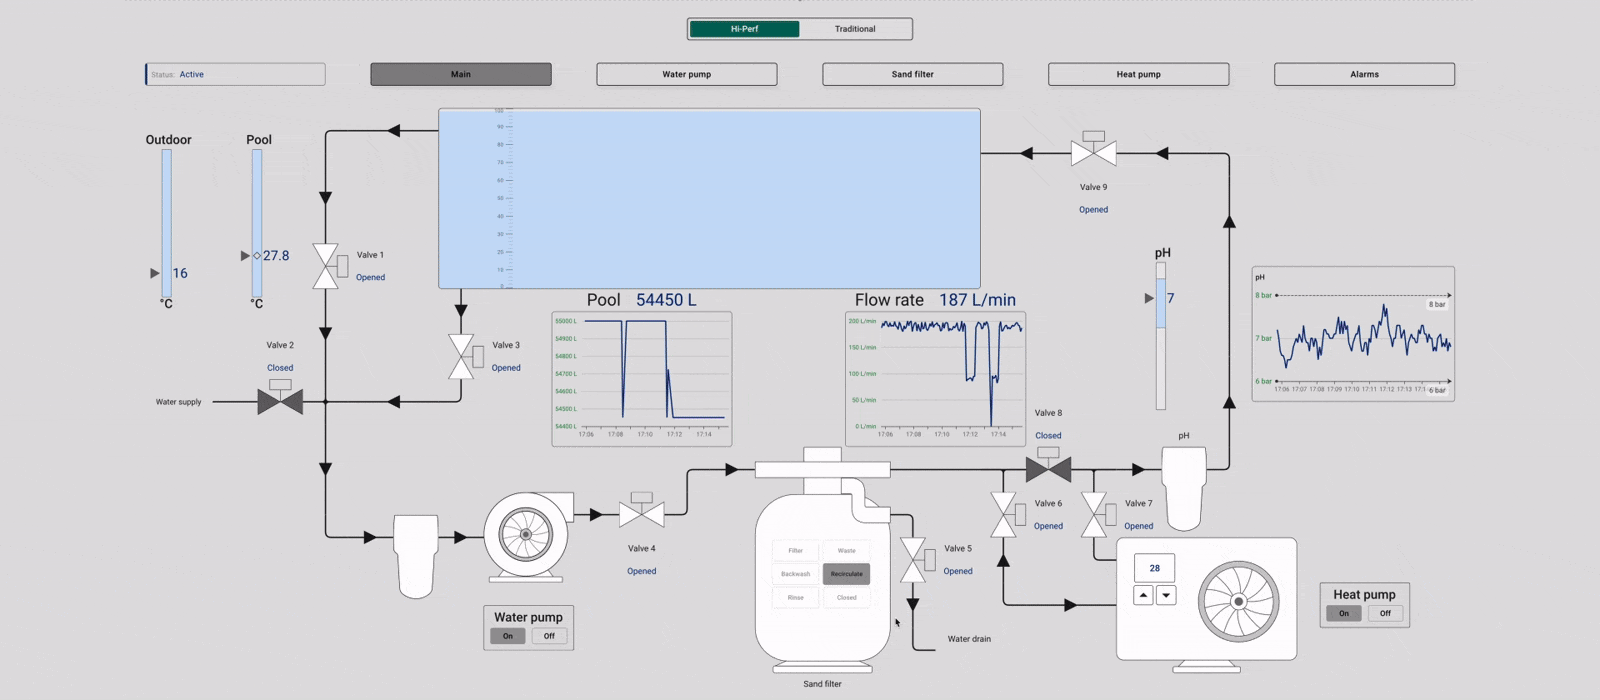Click the Valve 8 Closed status text
The image size is (1600, 700).
[1048, 436]
